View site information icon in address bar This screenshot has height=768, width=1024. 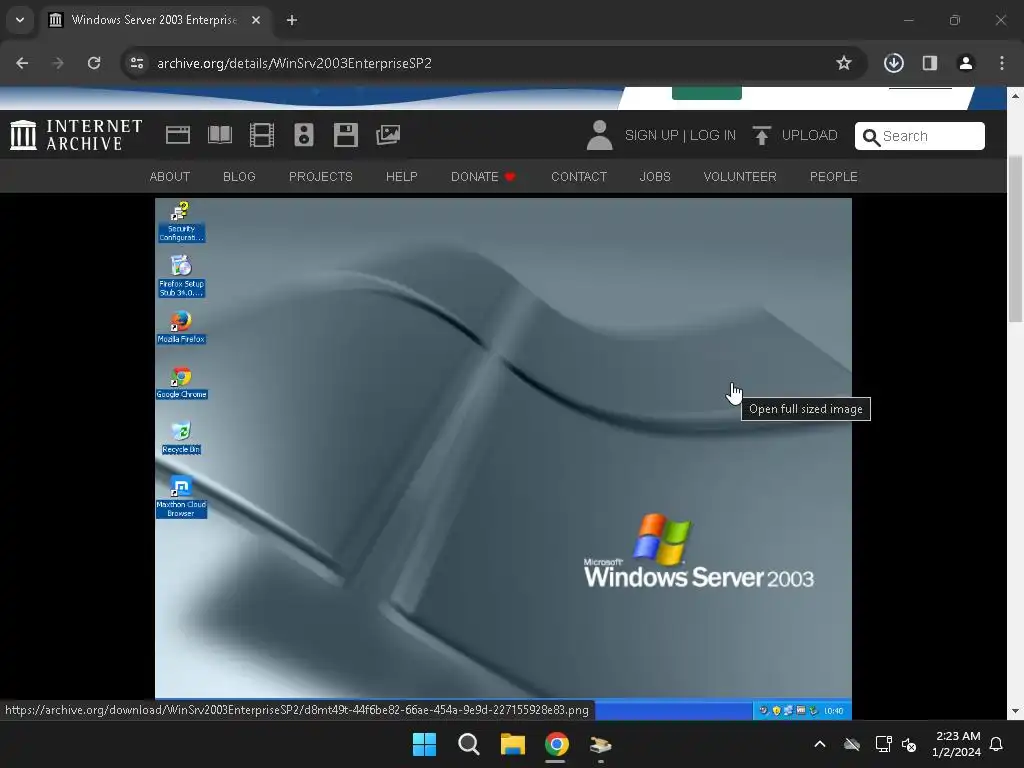point(137,63)
